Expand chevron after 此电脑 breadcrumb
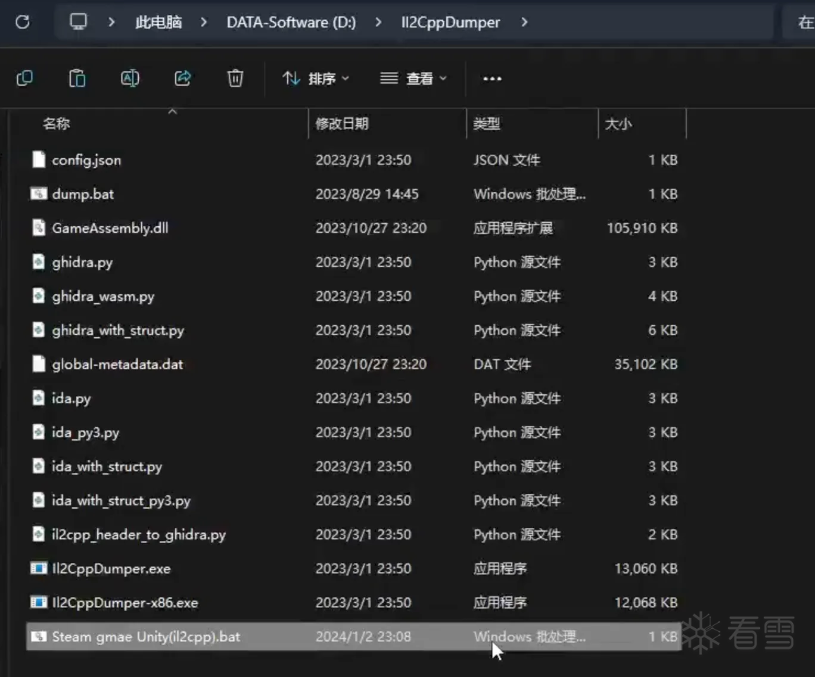The image size is (815, 677). tap(204, 22)
